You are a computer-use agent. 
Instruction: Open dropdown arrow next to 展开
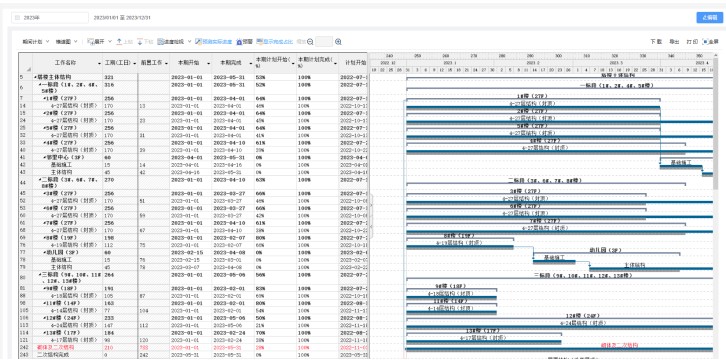(x=110, y=41)
